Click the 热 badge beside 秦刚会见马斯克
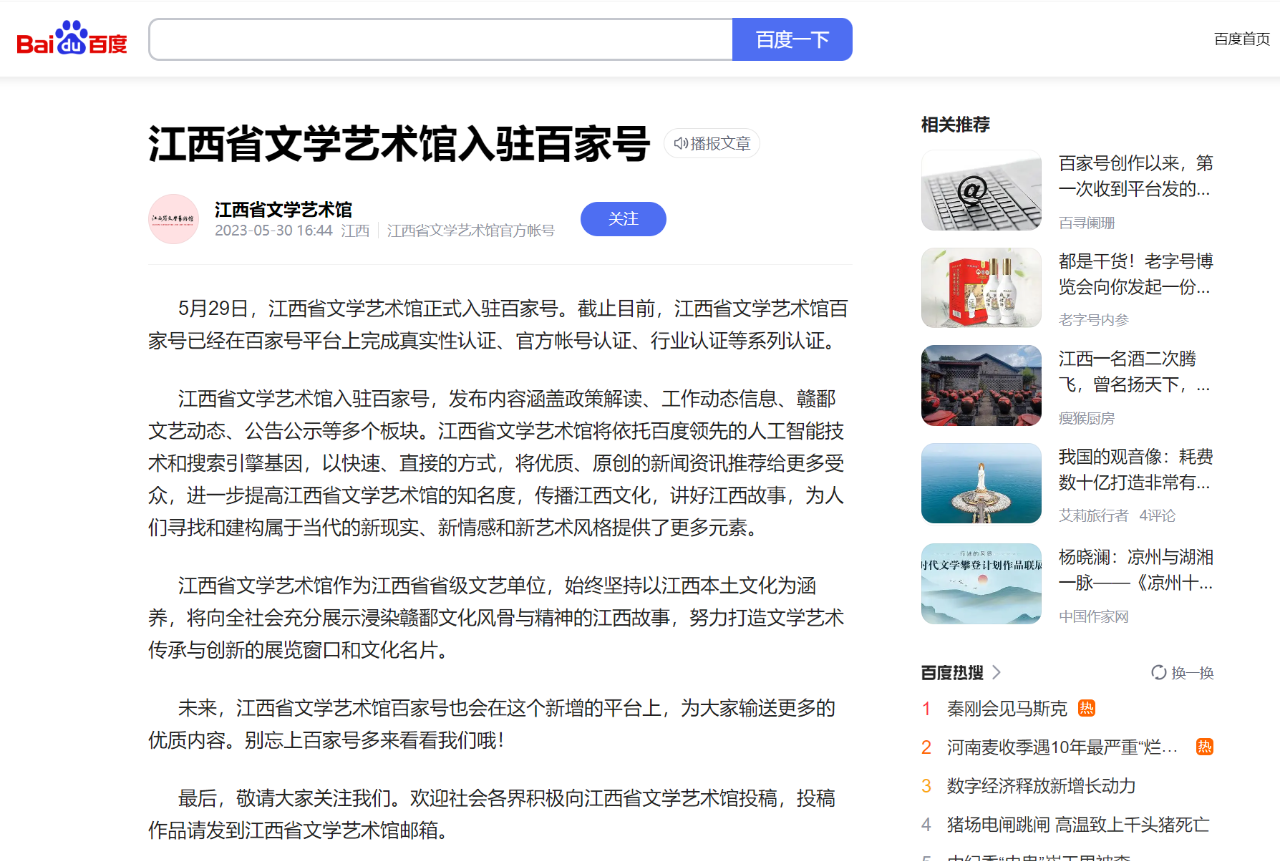1280x861 pixels. (1086, 708)
